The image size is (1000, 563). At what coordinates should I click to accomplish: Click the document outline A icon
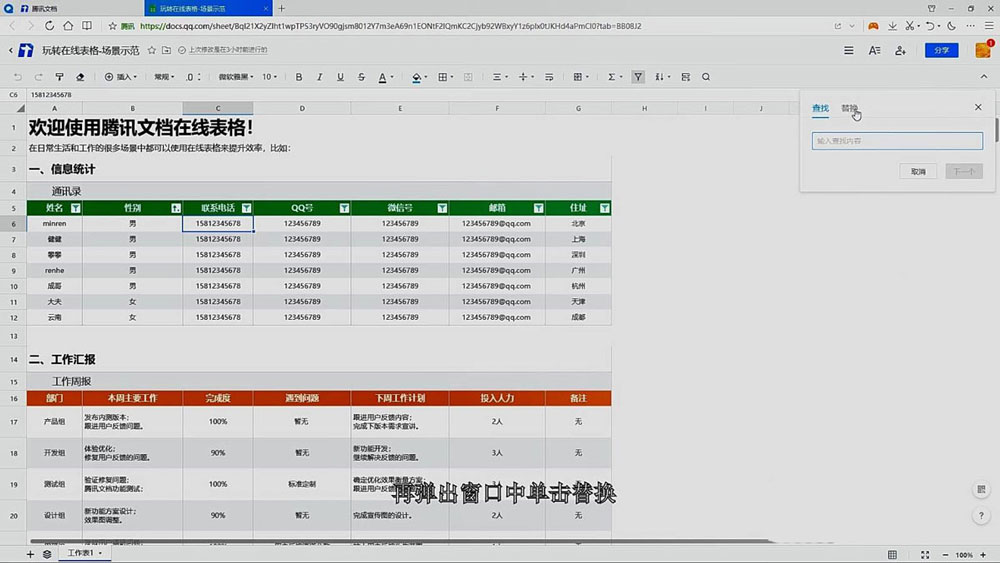pyautogui.click(x=874, y=50)
